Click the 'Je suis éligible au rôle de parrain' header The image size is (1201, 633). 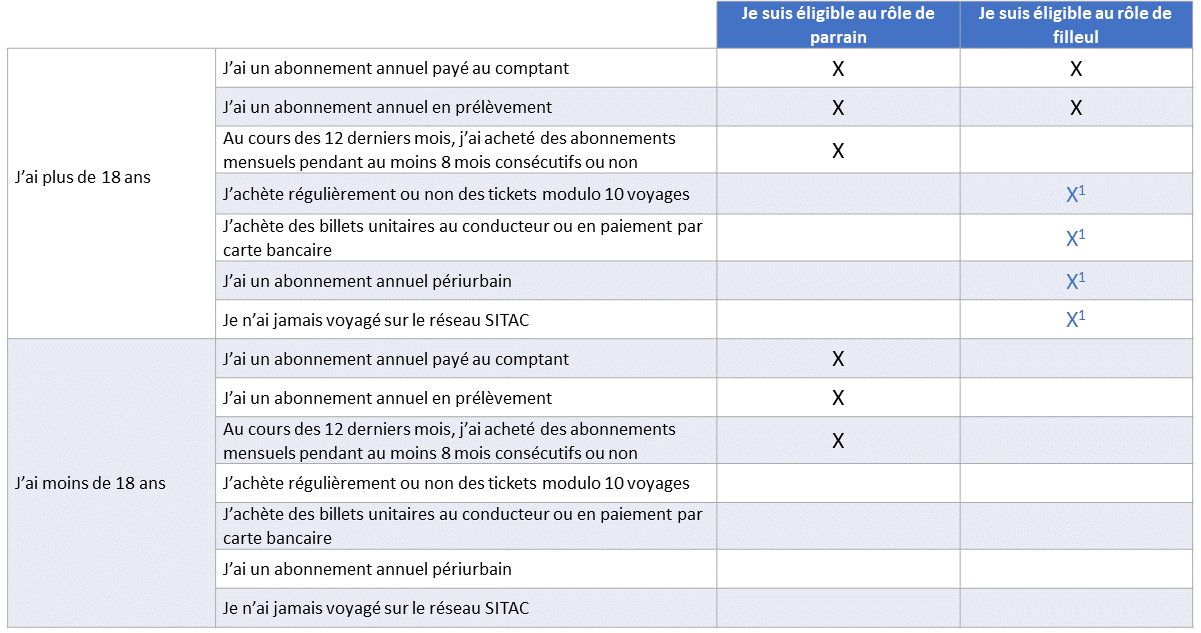838,25
